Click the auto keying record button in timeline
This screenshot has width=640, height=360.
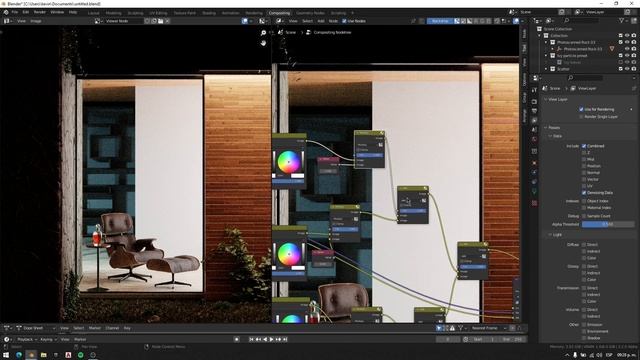[x=237, y=339]
